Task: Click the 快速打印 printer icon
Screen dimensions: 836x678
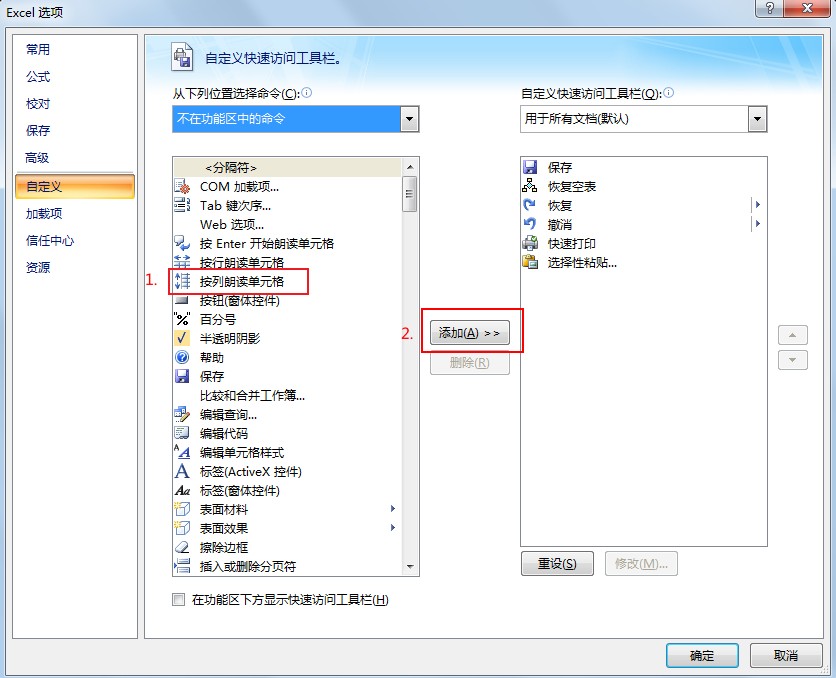Action: [x=530, y=244]
